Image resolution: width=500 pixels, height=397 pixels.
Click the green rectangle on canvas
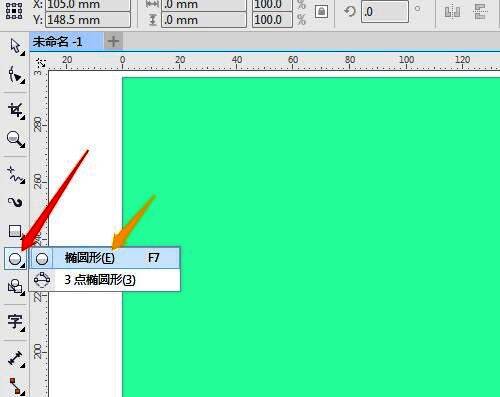point(311,237)
